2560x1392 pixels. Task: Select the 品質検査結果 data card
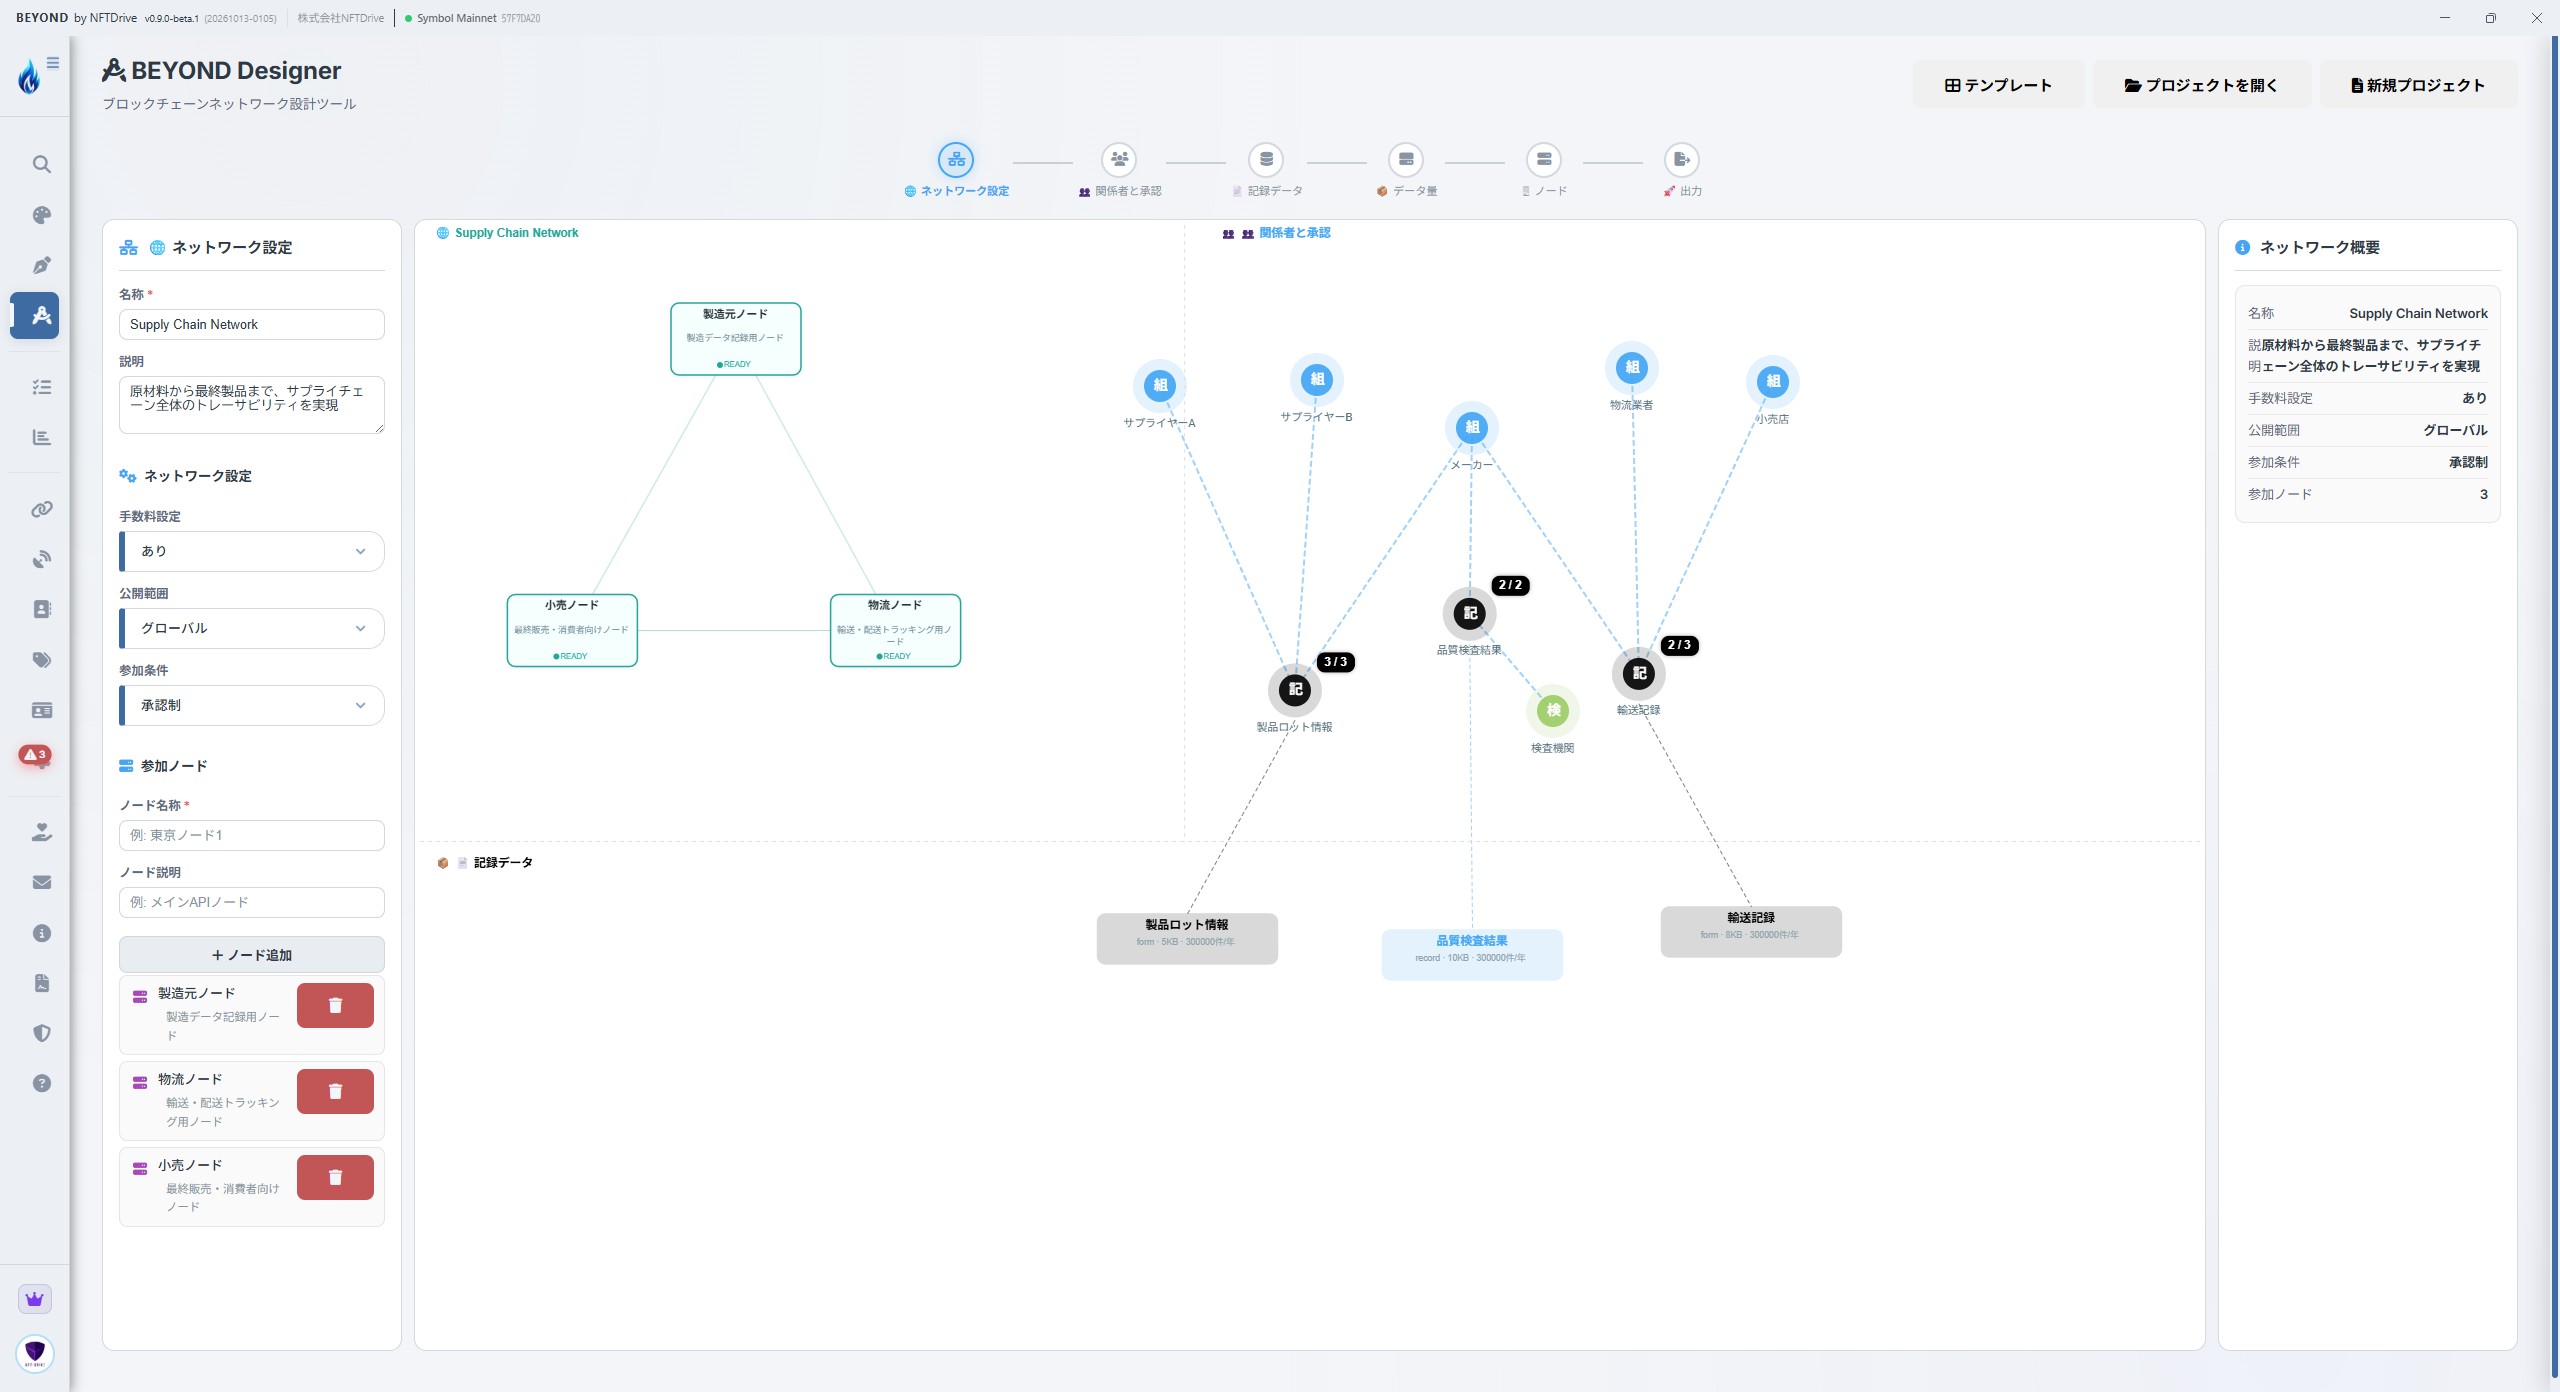pyautogui.click(x=1472, y=954)
